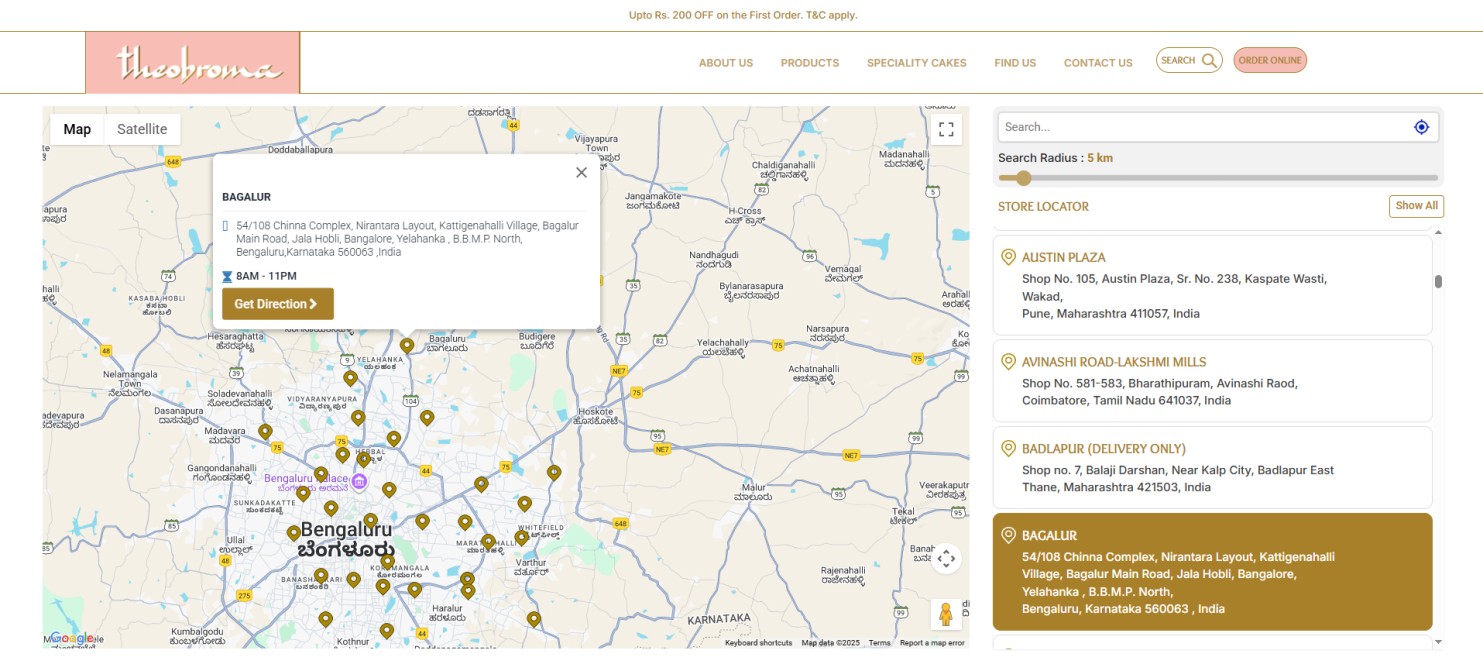This screenshot has height=664, width=1483.
Task: Switch back to Map view
Action: pos(77,128)
